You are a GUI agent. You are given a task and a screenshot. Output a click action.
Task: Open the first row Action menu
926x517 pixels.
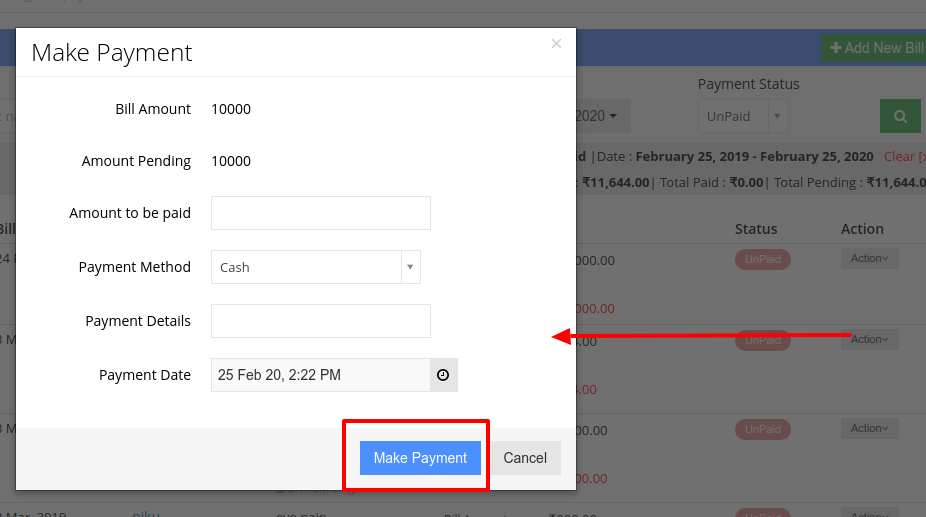point(869,258)
